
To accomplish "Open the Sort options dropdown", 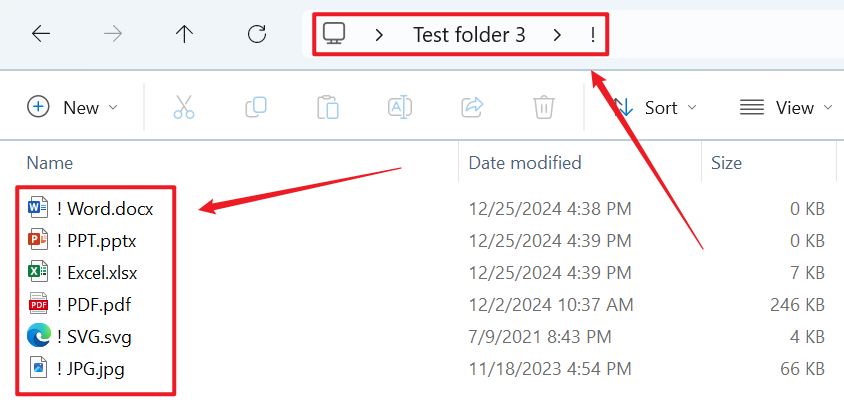I will (x=655, y=107).
